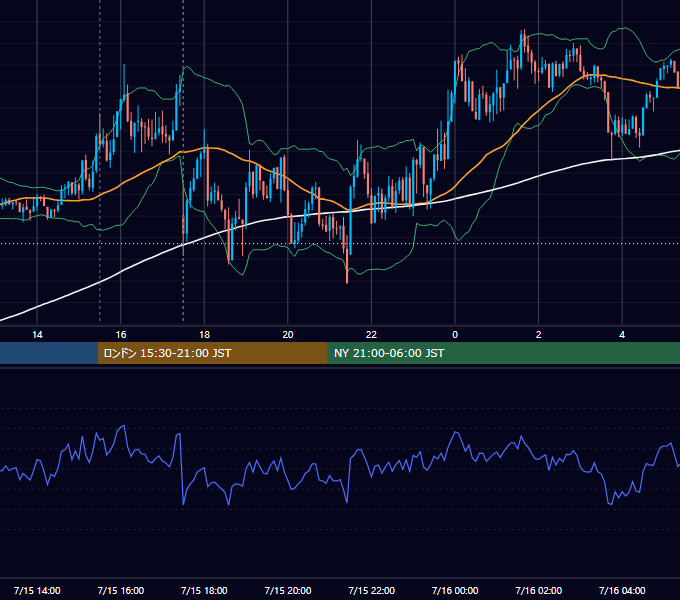Click the NY 21:00-06:00 JST session bar

(503, 353)
